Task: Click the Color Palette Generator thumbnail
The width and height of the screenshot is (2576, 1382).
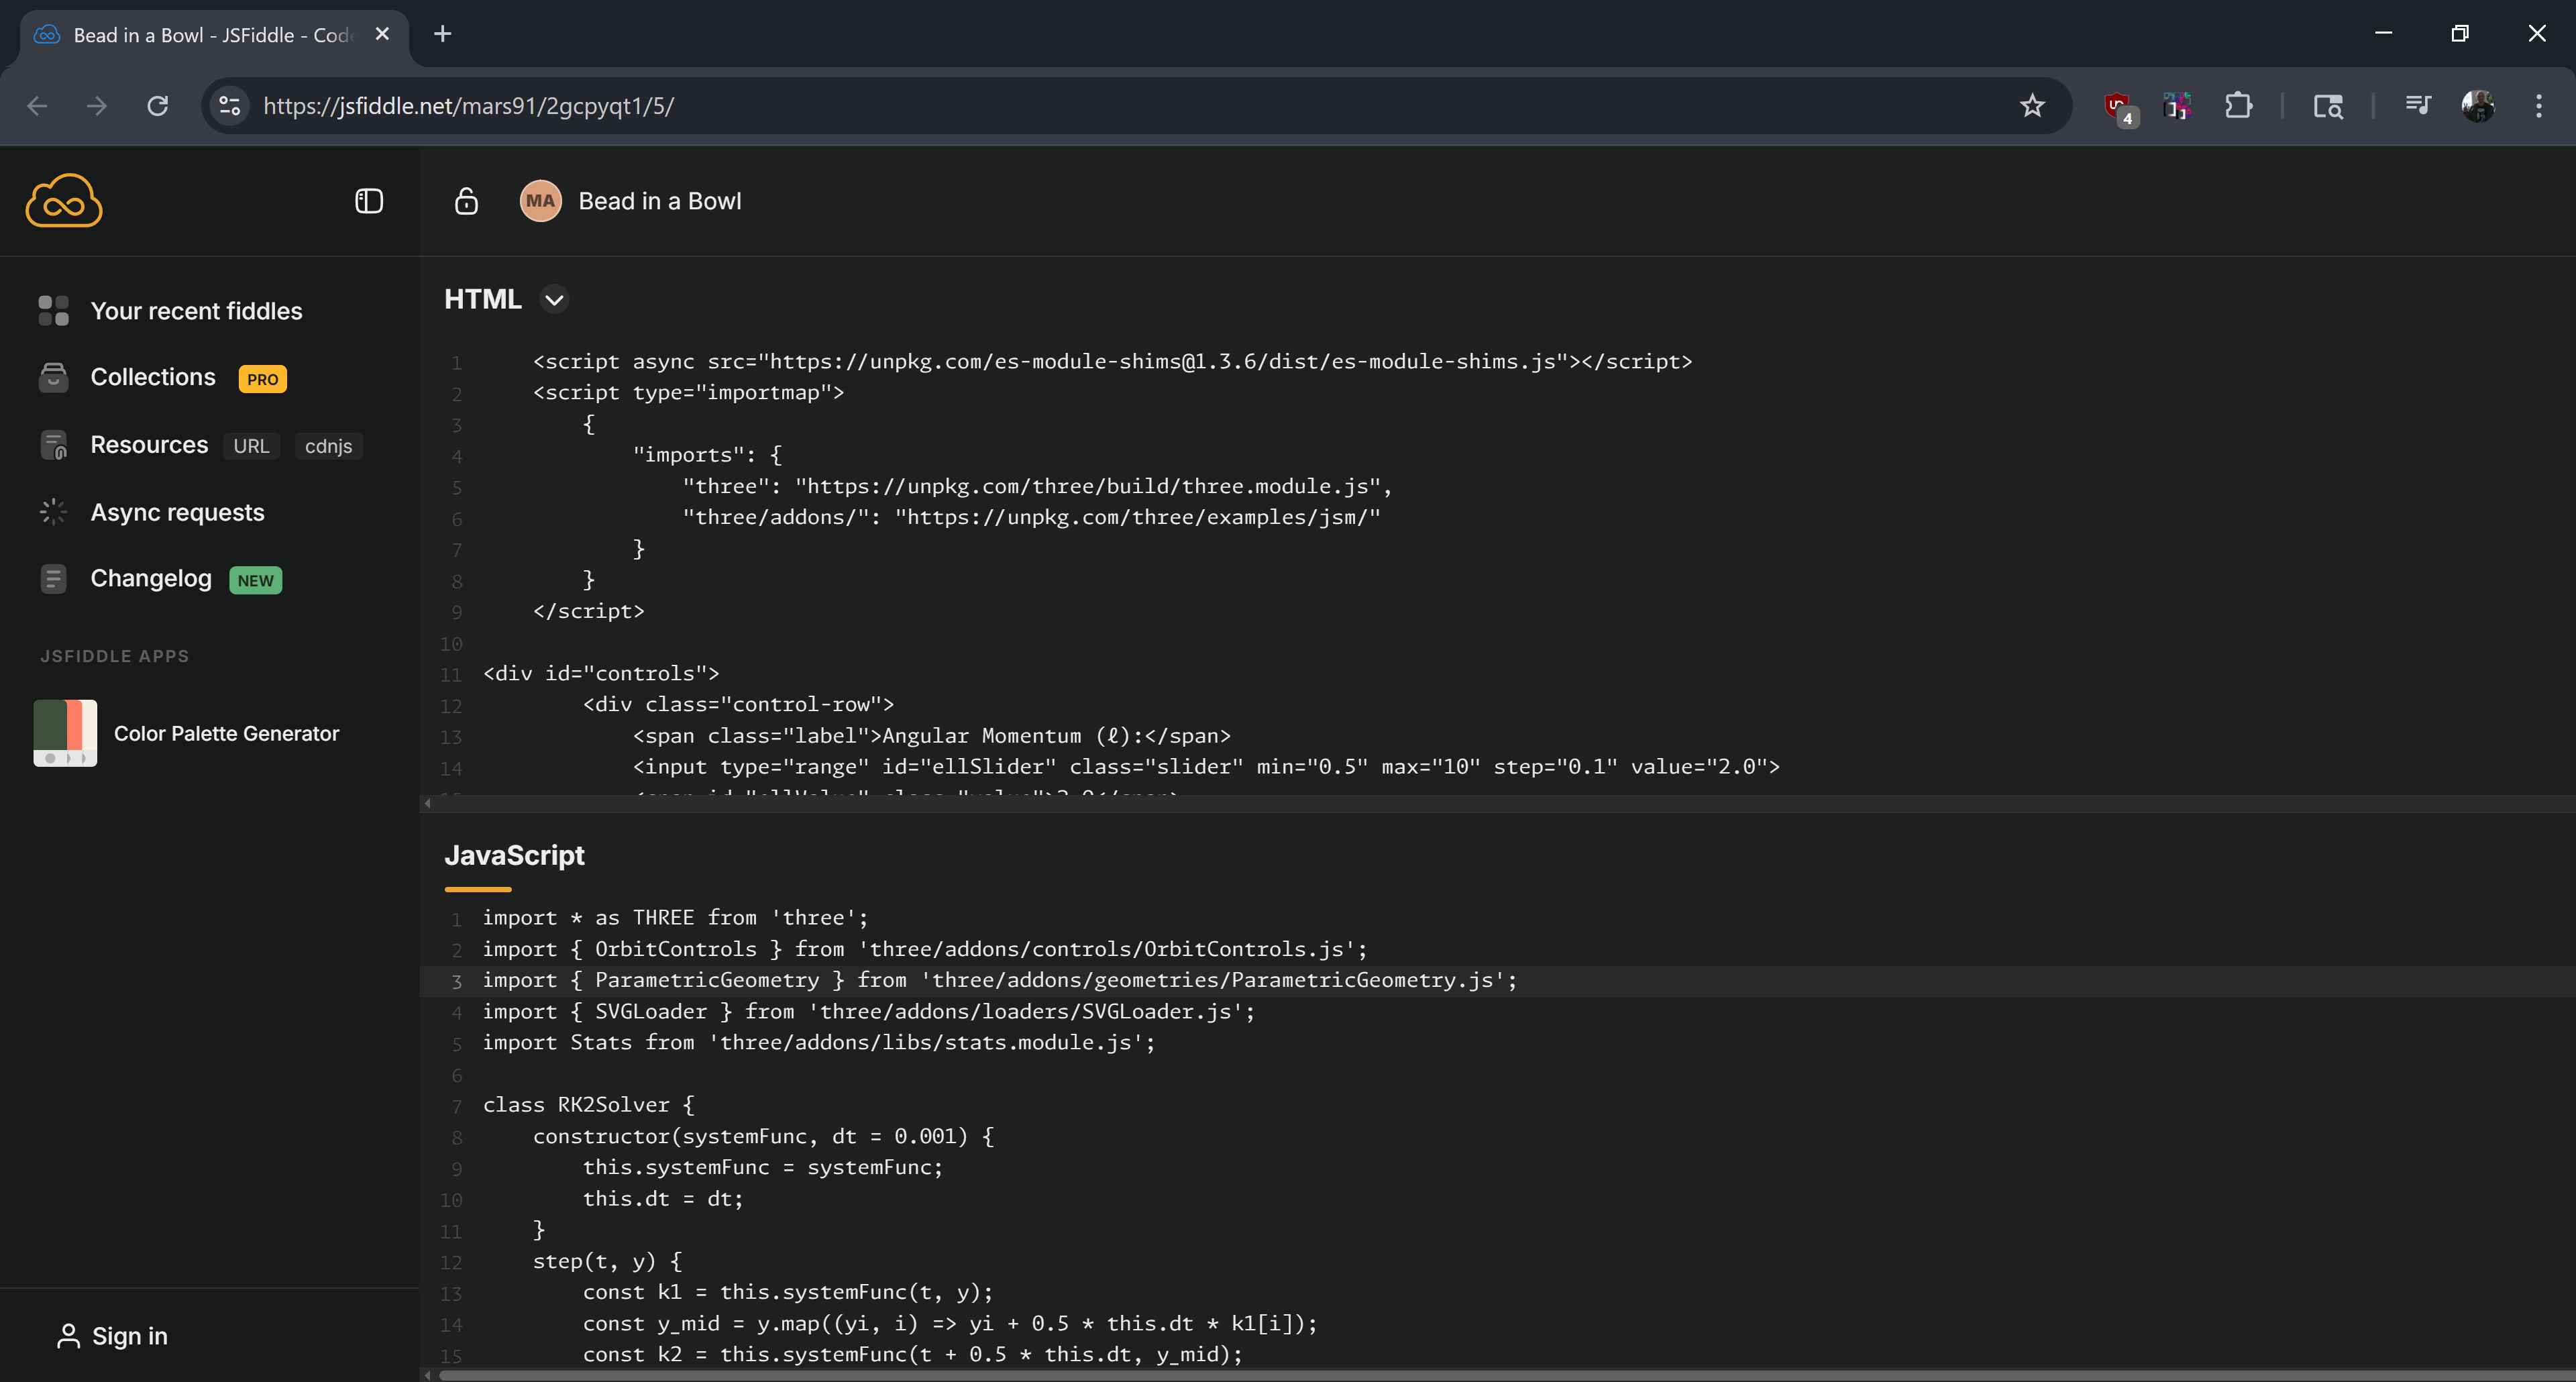Action: (65, 733)
